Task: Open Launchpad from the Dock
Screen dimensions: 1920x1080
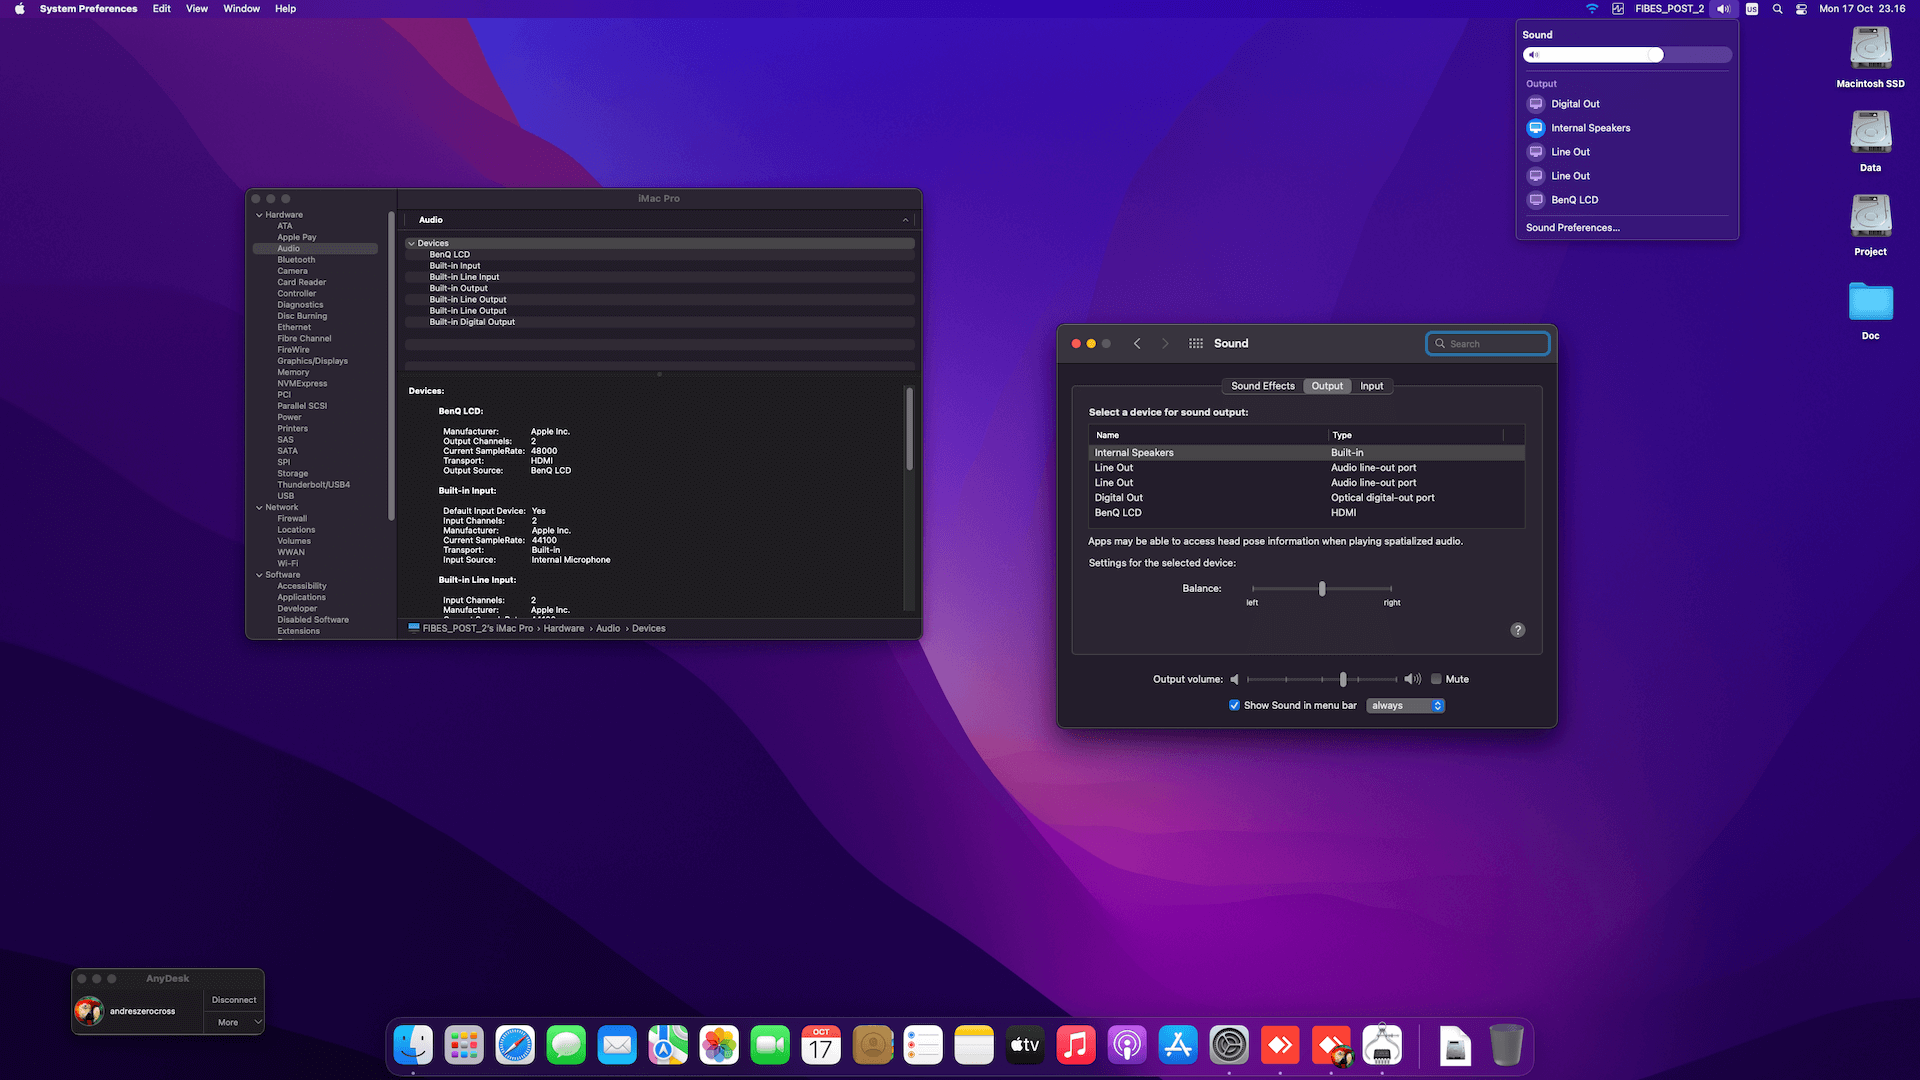Action: coord(464,1046)
